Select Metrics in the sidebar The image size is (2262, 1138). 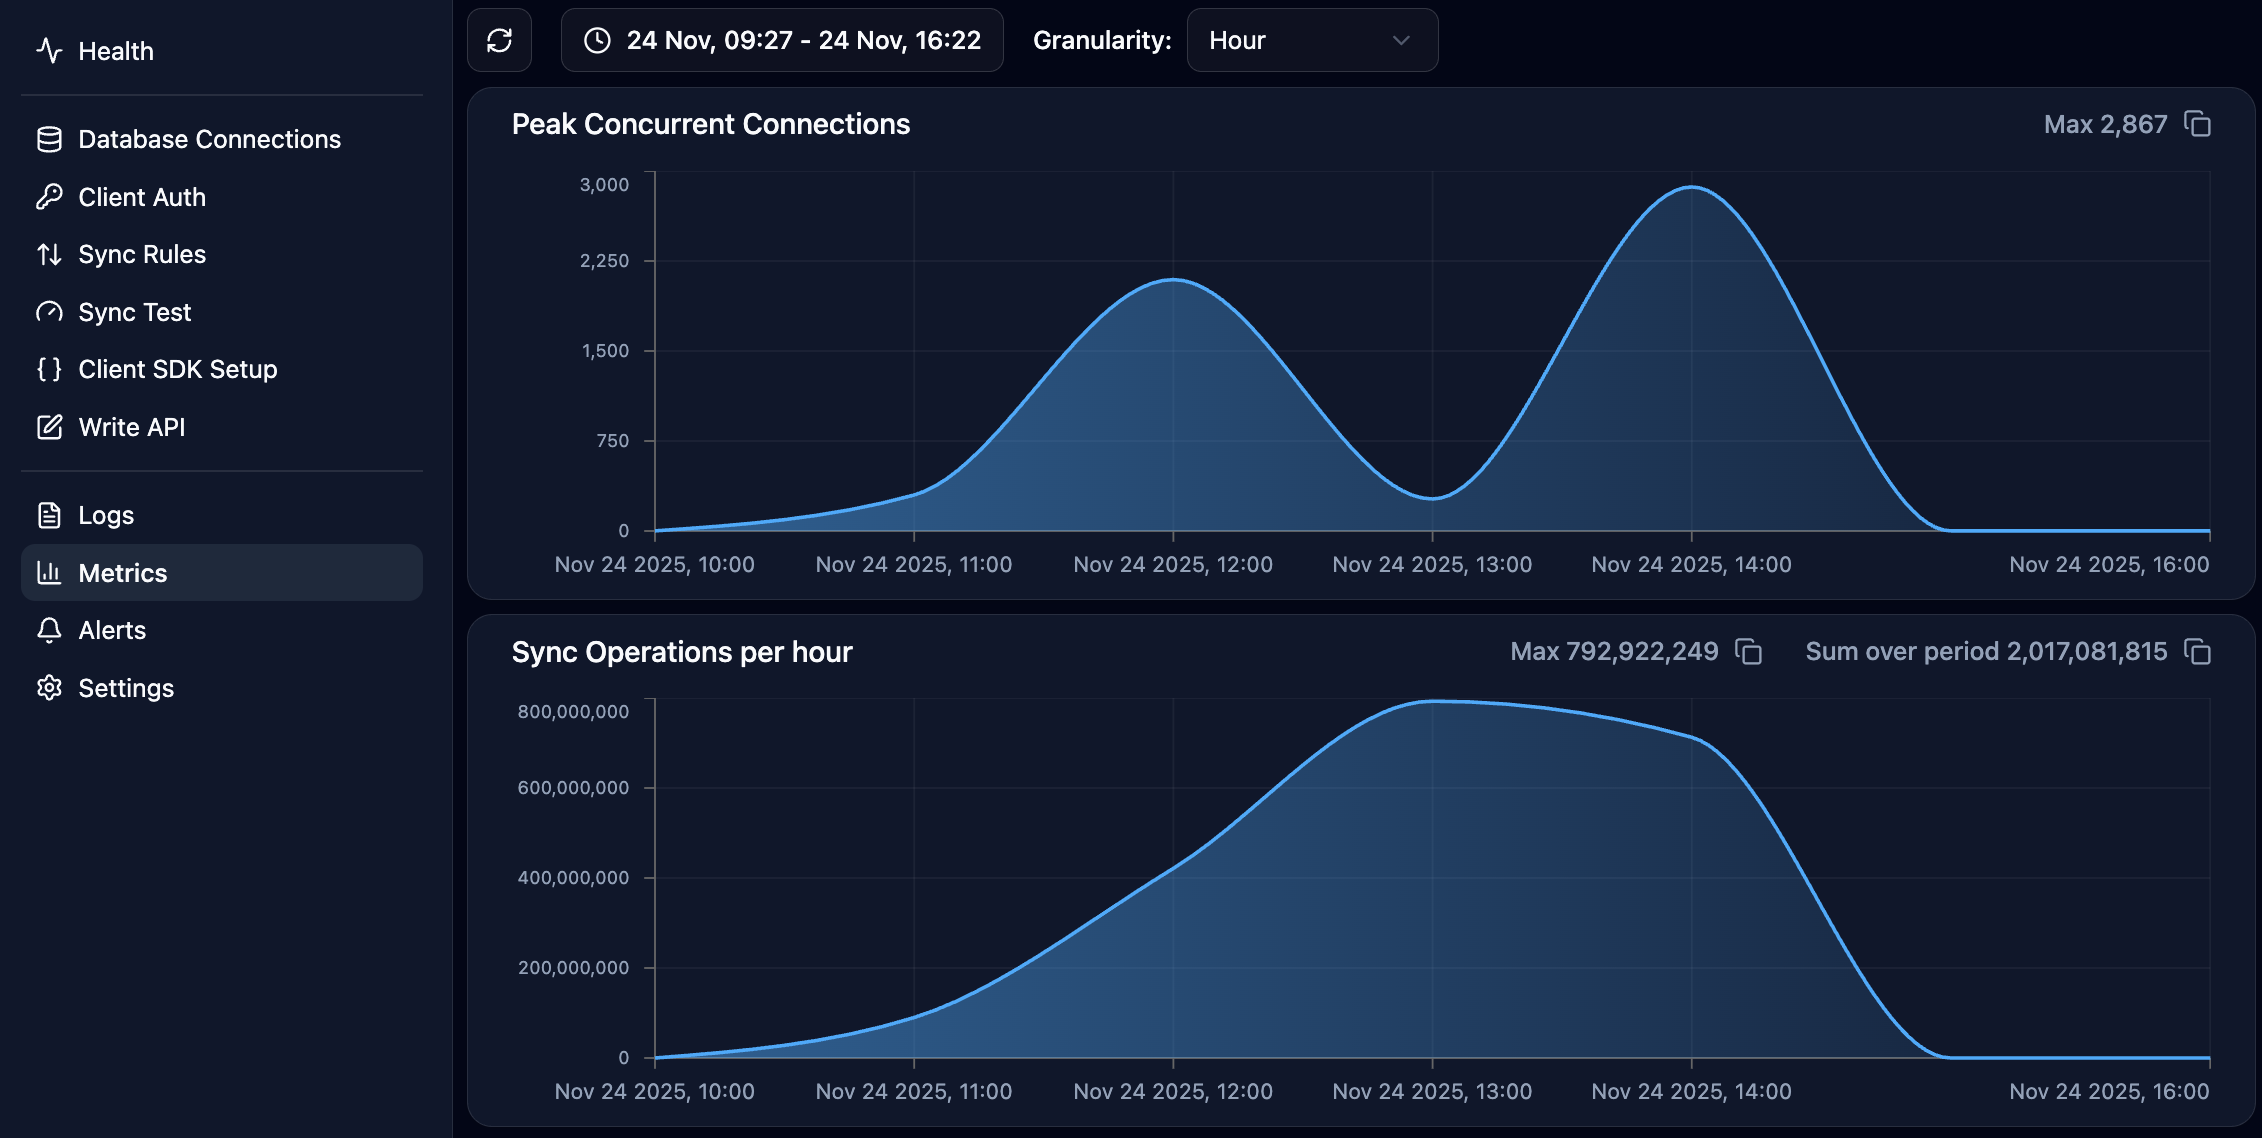click(123, 573)
